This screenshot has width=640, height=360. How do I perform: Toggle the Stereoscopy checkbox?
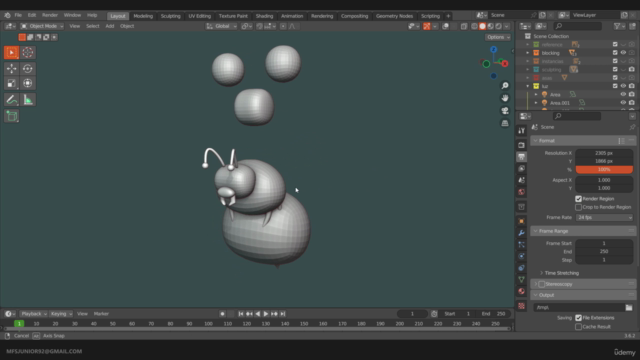coord(542,284)
